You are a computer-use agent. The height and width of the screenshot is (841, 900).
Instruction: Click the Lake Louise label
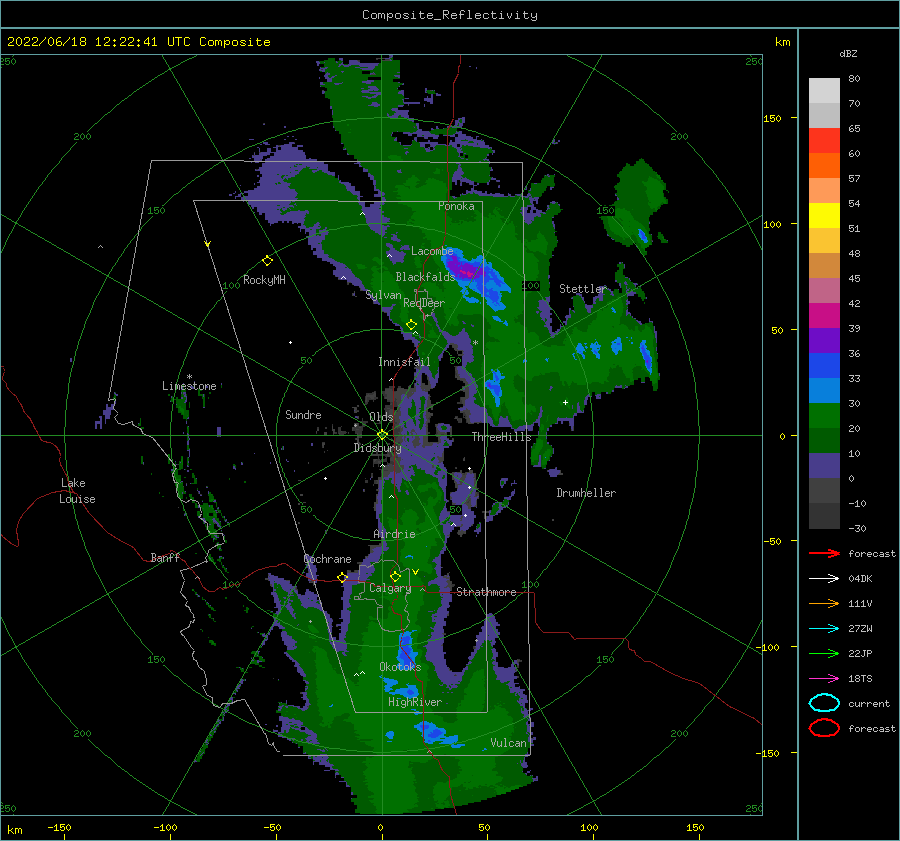(77, 491)
